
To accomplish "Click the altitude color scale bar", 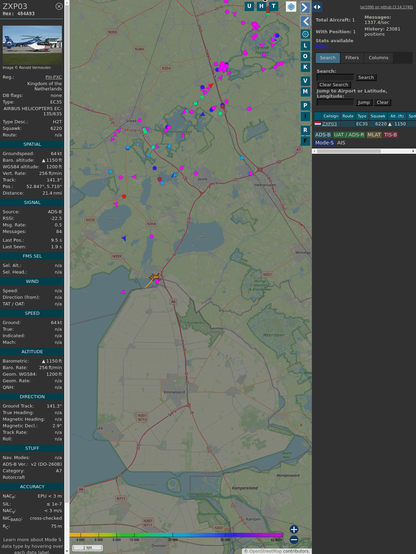I will pyautogui.click(x=176, y=535).
